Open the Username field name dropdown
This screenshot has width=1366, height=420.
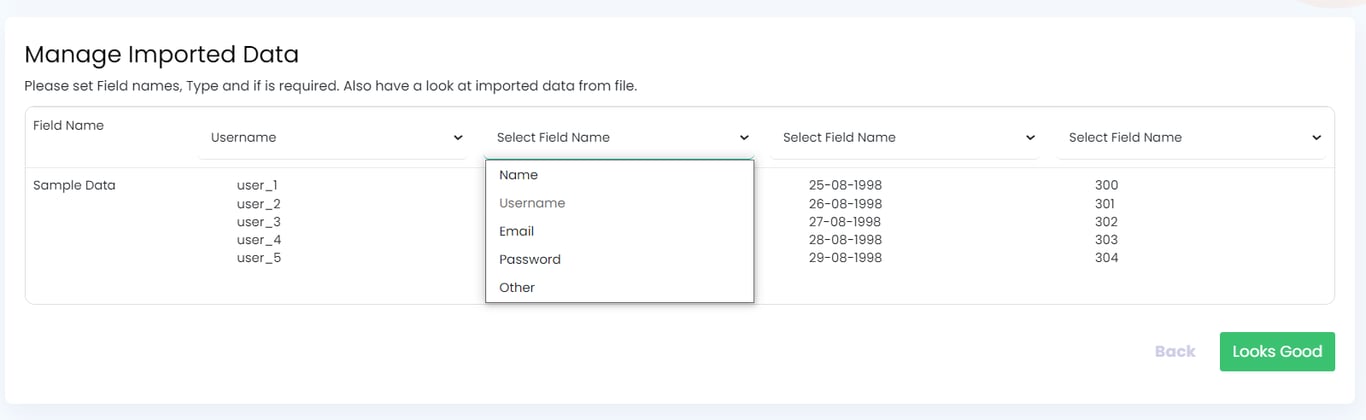point(332,138)
